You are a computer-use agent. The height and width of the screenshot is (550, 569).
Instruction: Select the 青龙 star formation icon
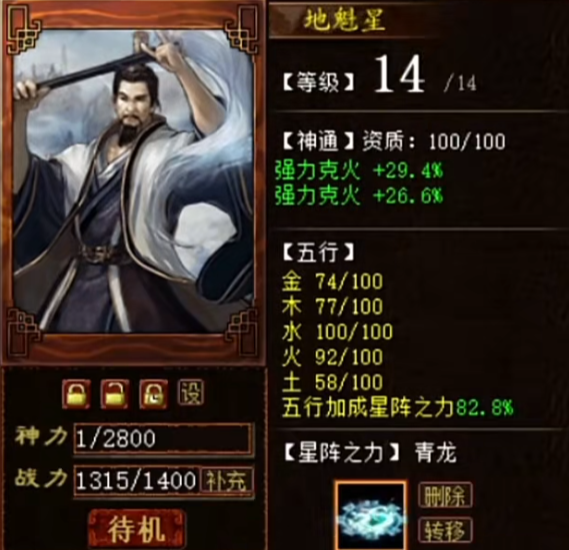click(x=370, y=515)
